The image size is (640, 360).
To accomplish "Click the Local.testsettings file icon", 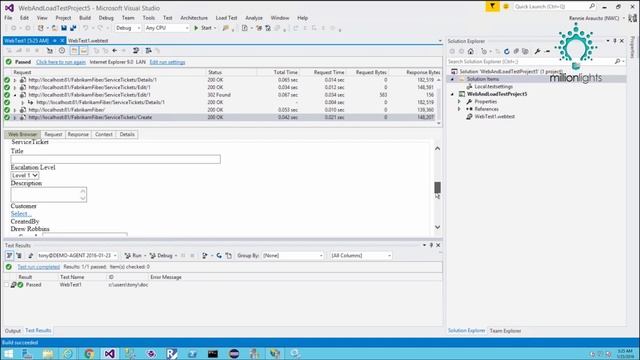I will pyautogui.click(x=469, y=87).
